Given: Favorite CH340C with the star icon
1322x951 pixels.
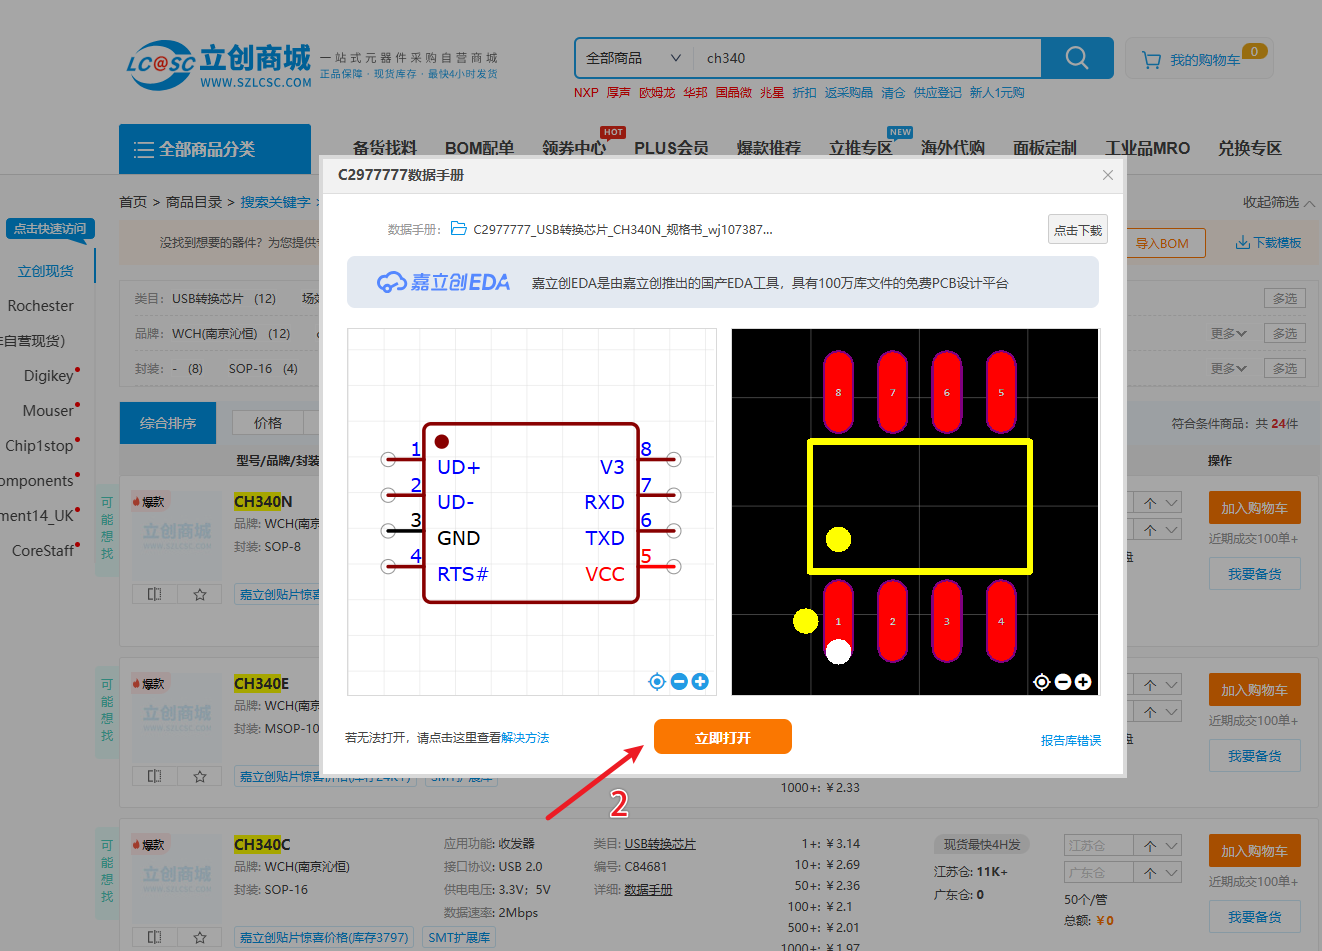Looking at the screenshot, I should pyautogui.click(x=200, y=937).
